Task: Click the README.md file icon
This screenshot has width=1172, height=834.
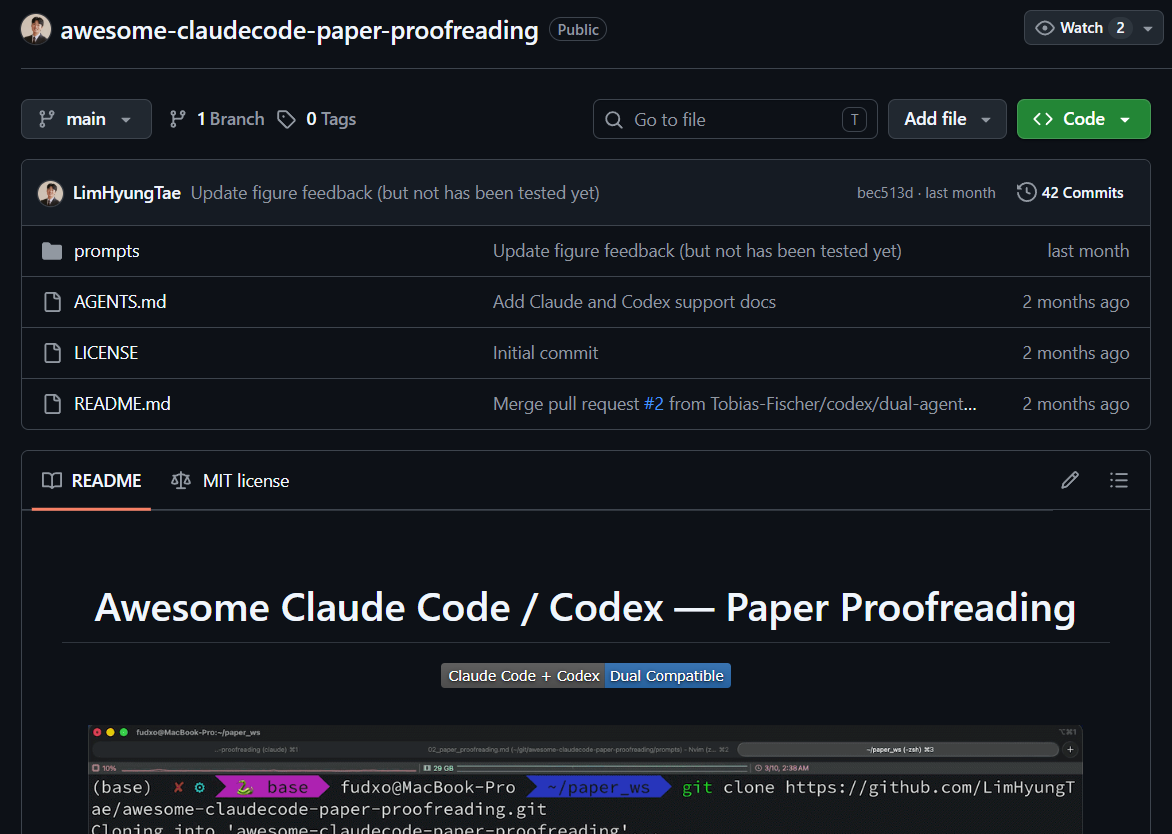Action: 52,404
